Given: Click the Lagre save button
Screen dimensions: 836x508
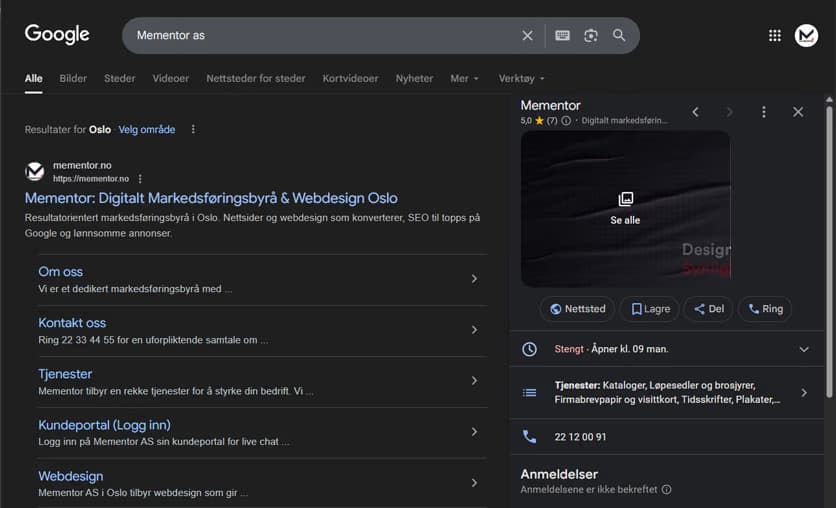Looking at the screenshot, I should coord(649,309).
